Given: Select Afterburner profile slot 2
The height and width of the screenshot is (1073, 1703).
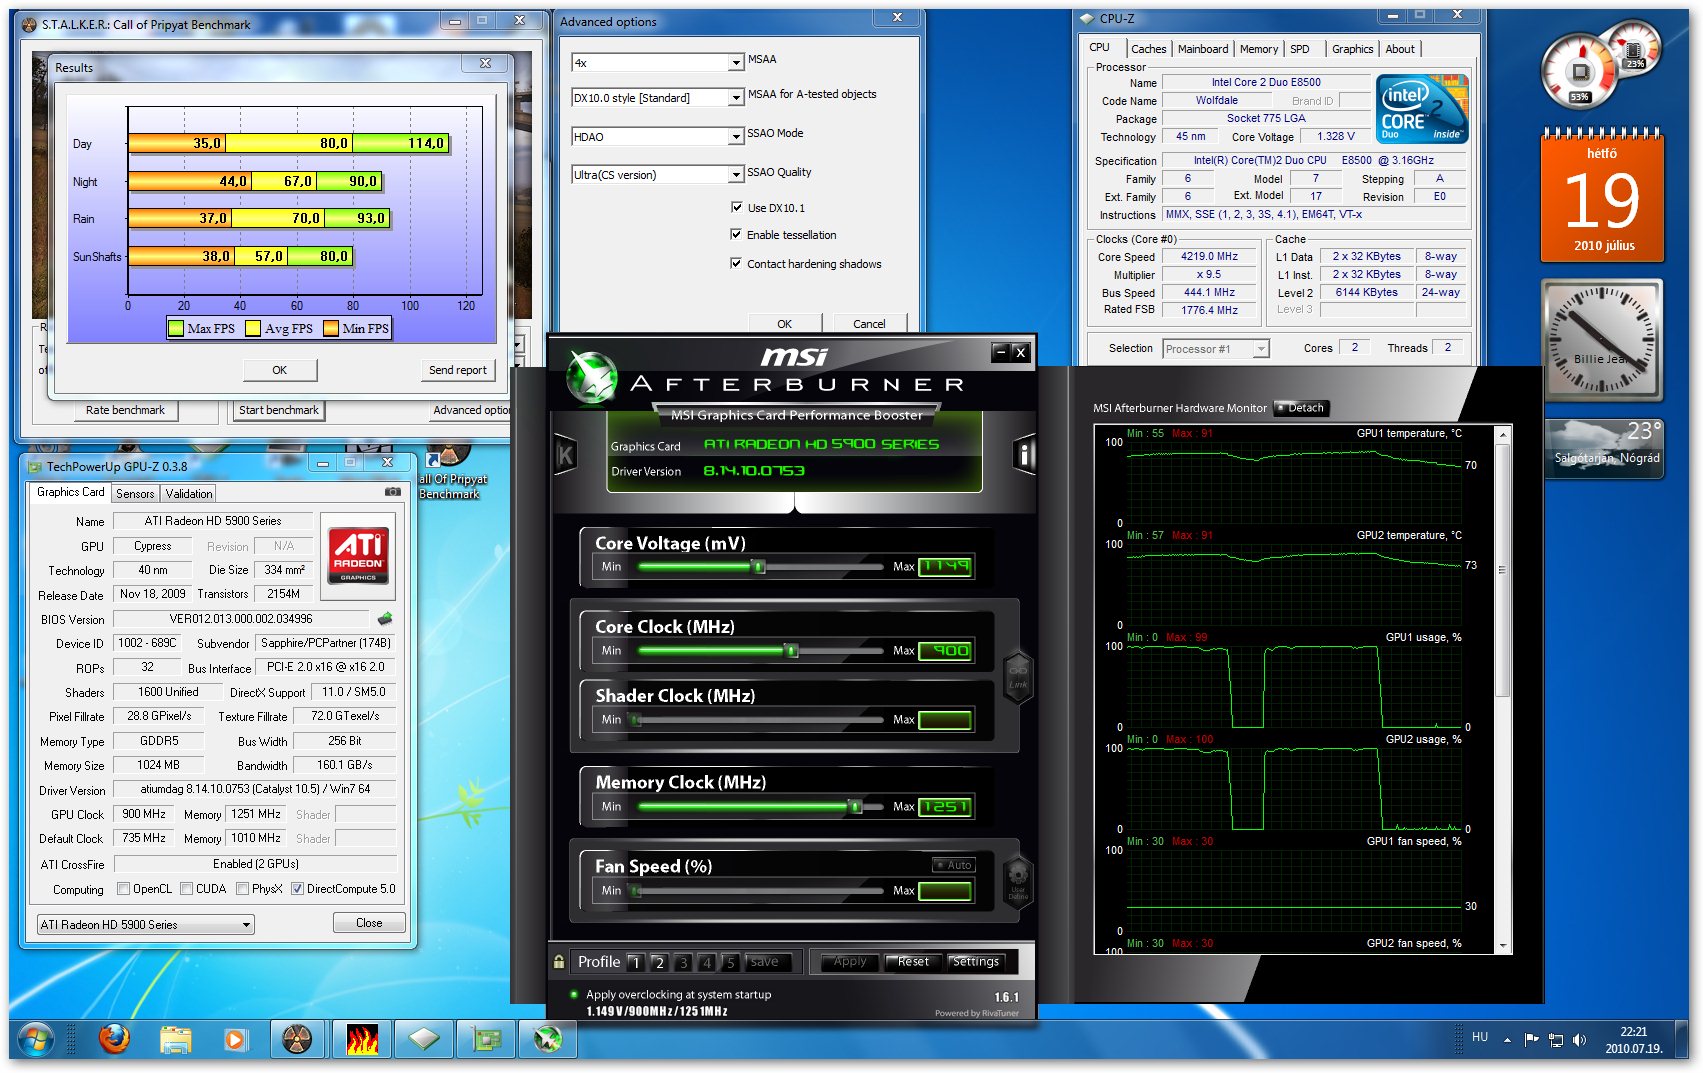Looking at the screenshot, I should pyautogui.click(x=659, y=962).
